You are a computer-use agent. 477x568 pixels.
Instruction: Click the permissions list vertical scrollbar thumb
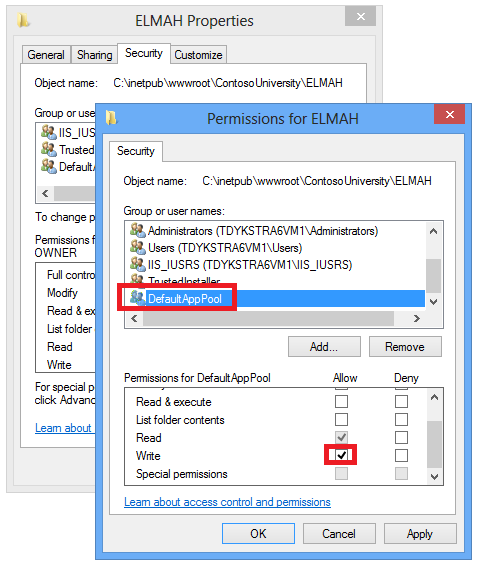pos(434,444)
